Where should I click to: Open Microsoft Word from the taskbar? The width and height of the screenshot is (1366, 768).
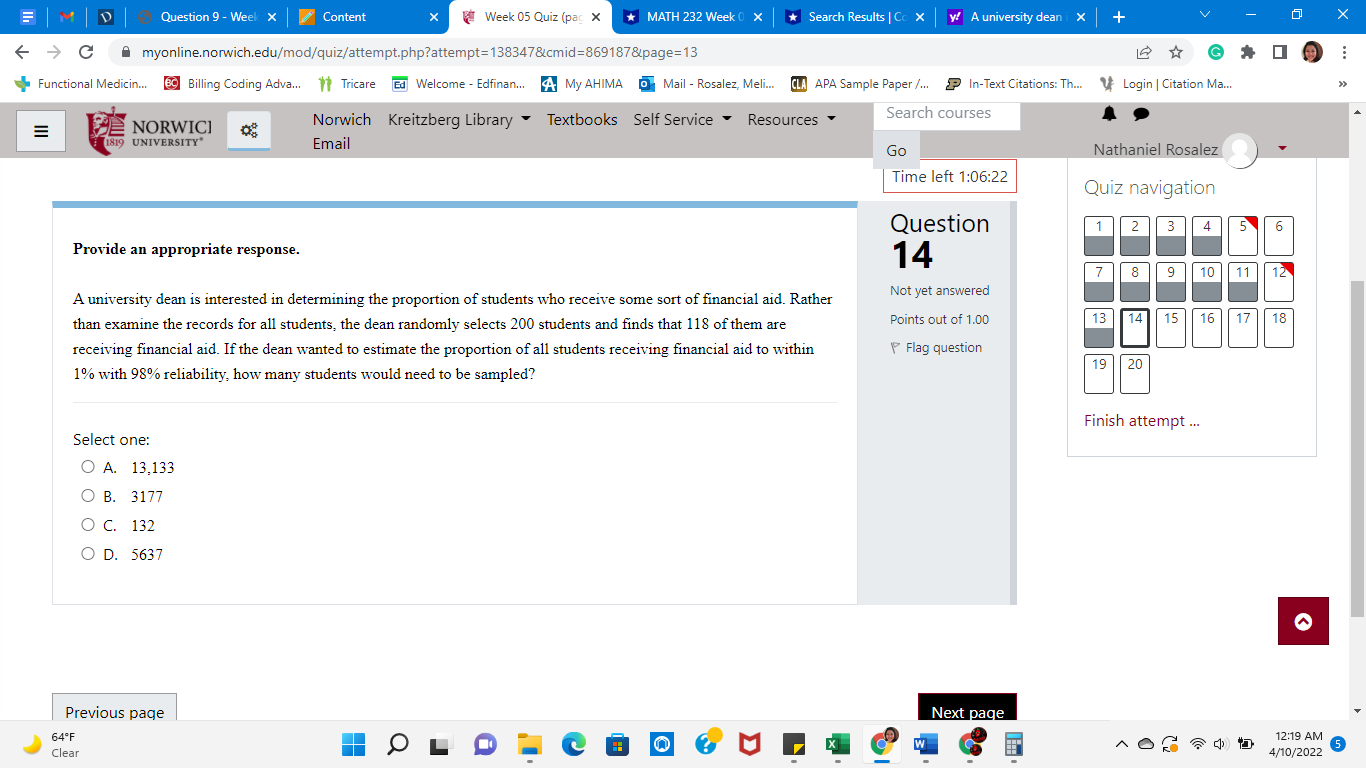pos(925,744)
